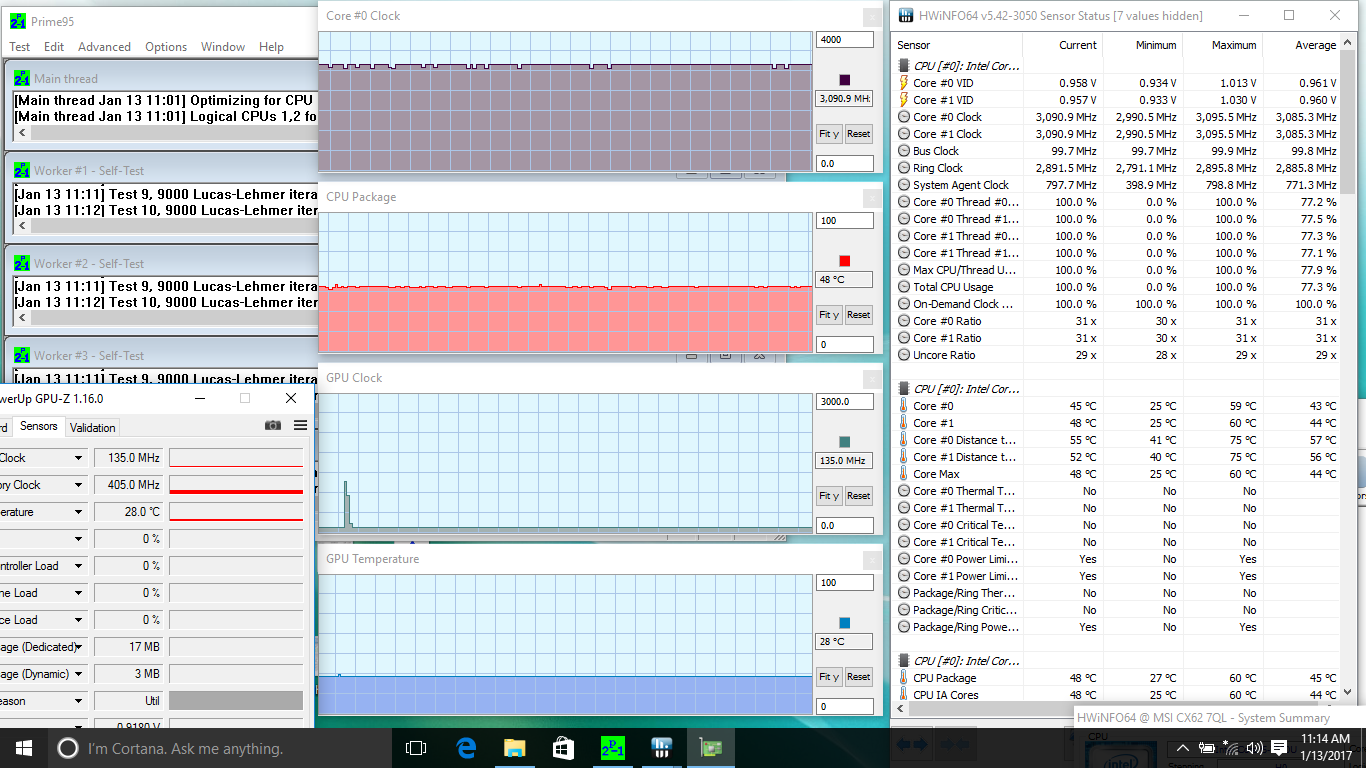
Task: Click HWiNFO Maximum column header
Action: tap(1222, 45)
